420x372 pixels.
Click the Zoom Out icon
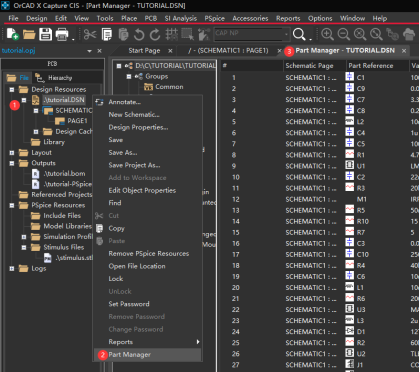point(344,34)
